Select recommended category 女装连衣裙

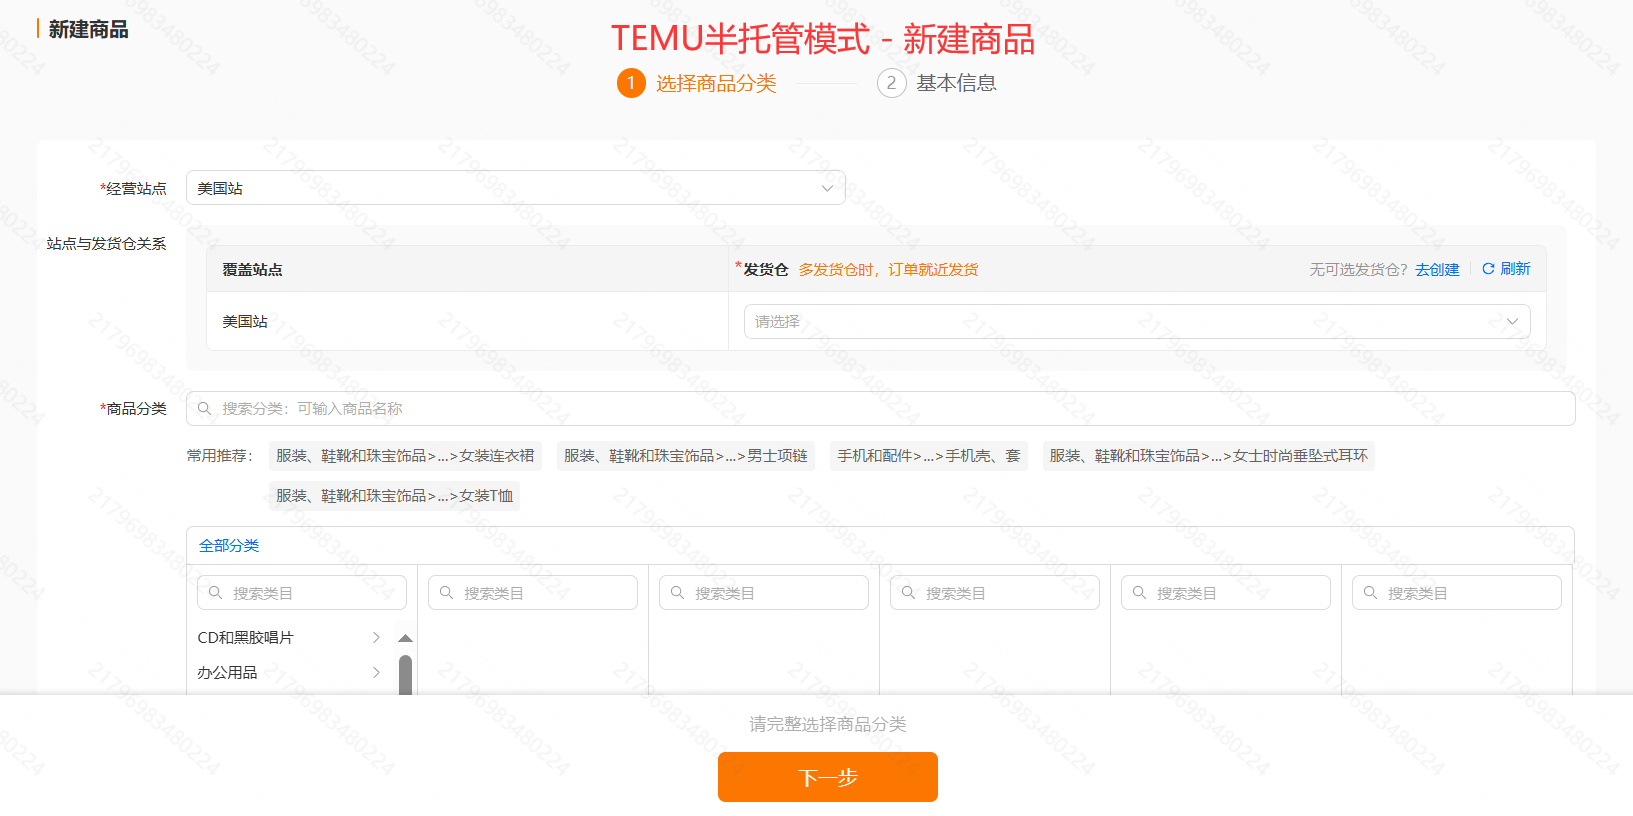[405, 456]
